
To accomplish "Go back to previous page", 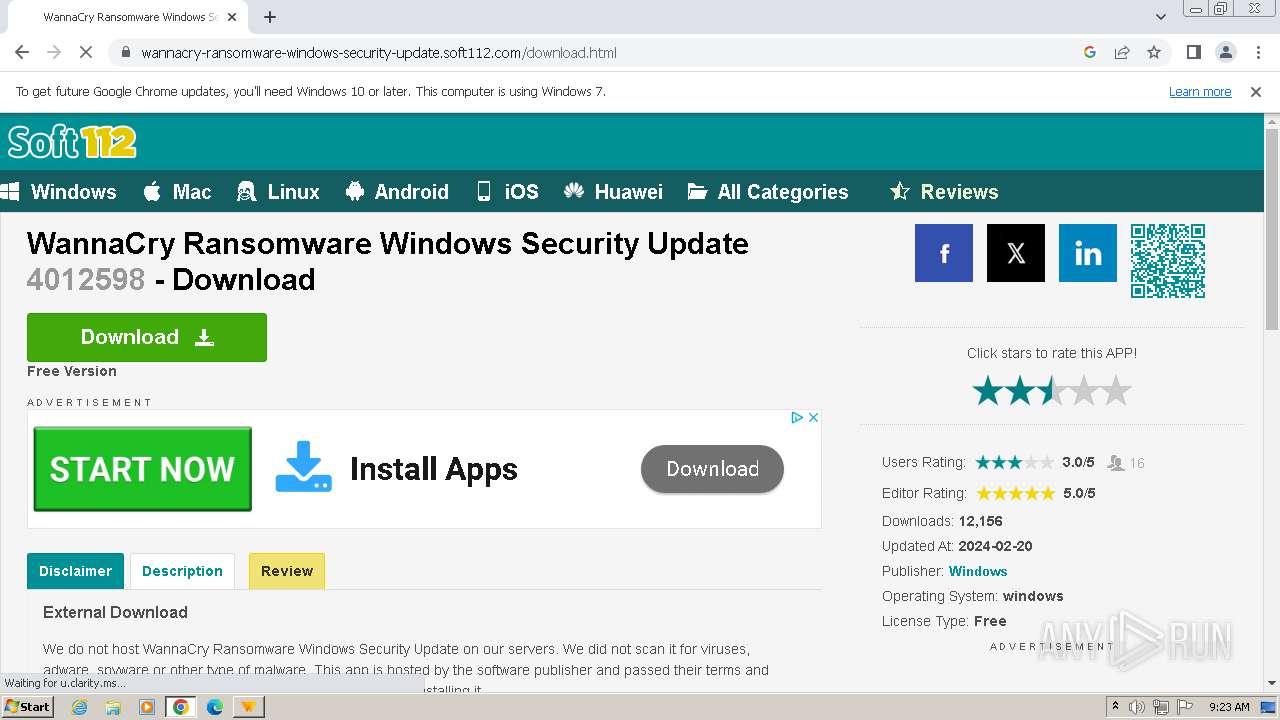I will 22,52.
